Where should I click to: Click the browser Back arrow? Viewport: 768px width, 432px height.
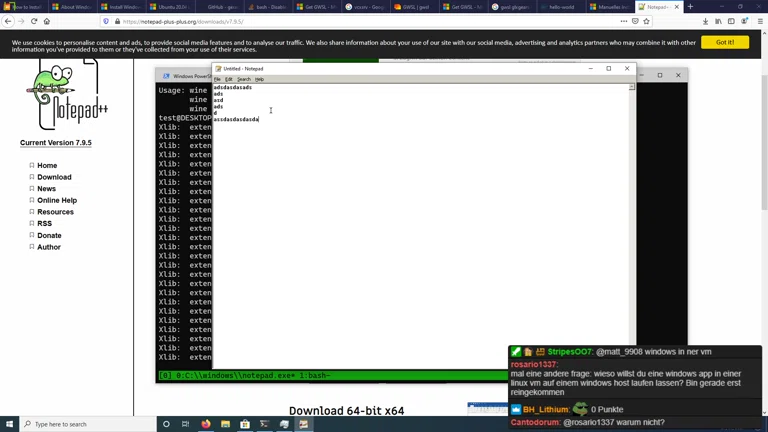tap(8, 21)
